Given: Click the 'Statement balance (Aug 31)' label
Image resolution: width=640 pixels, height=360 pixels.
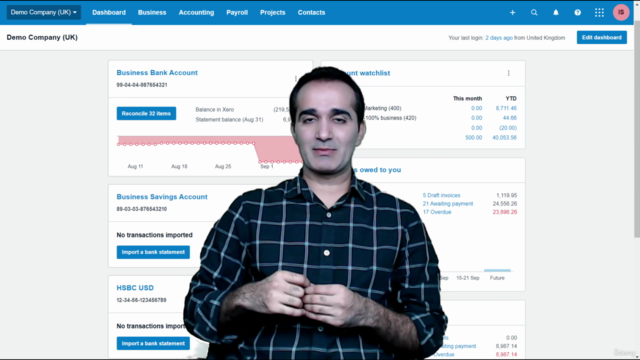Looking at the screenshot, I should tap(229, 120).
